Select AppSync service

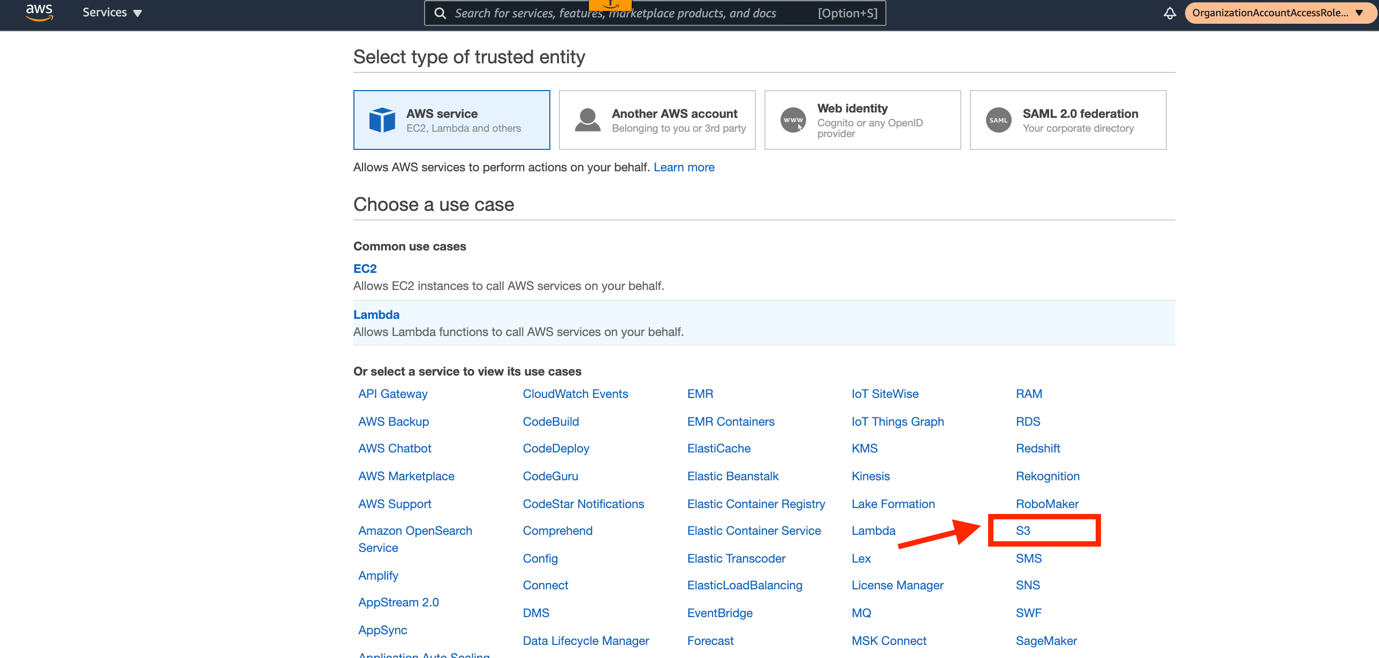[383, 631]
